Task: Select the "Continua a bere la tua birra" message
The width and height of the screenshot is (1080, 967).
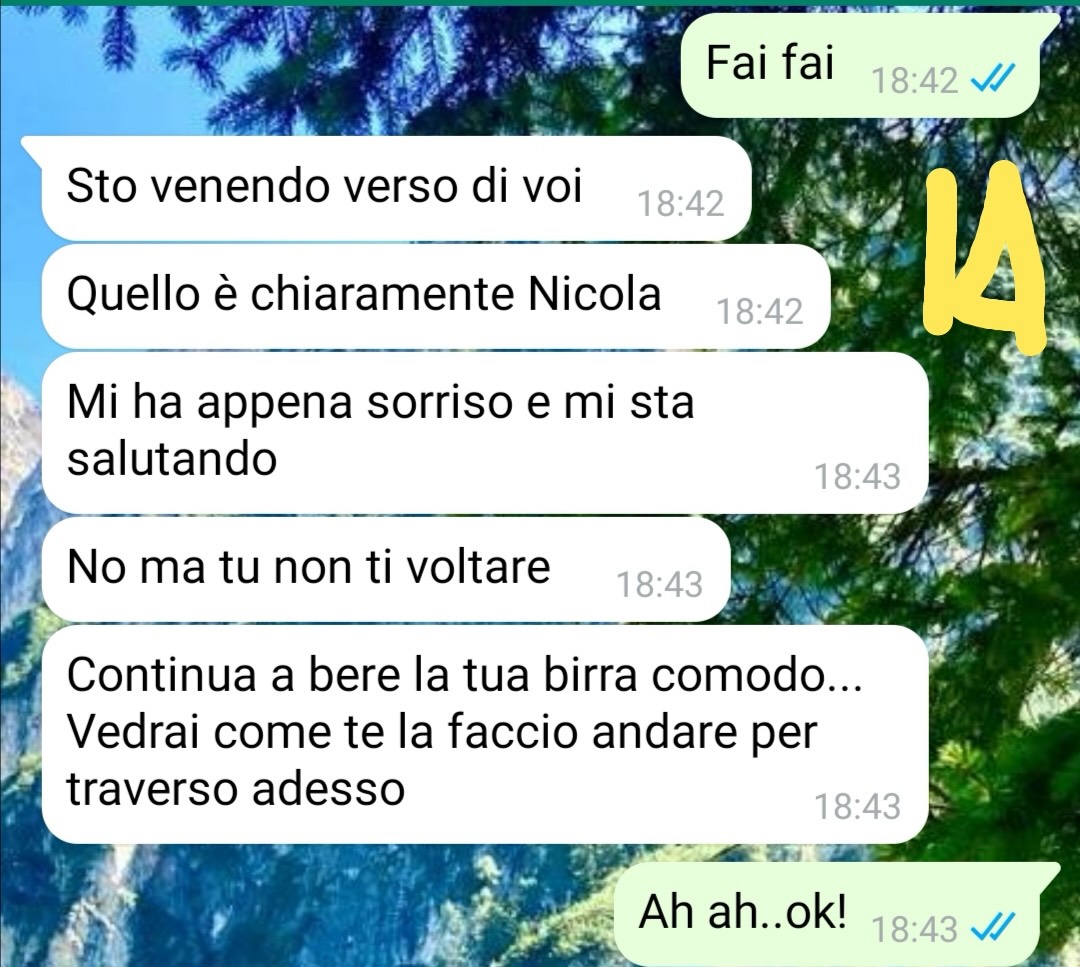Action: (485, 734)
